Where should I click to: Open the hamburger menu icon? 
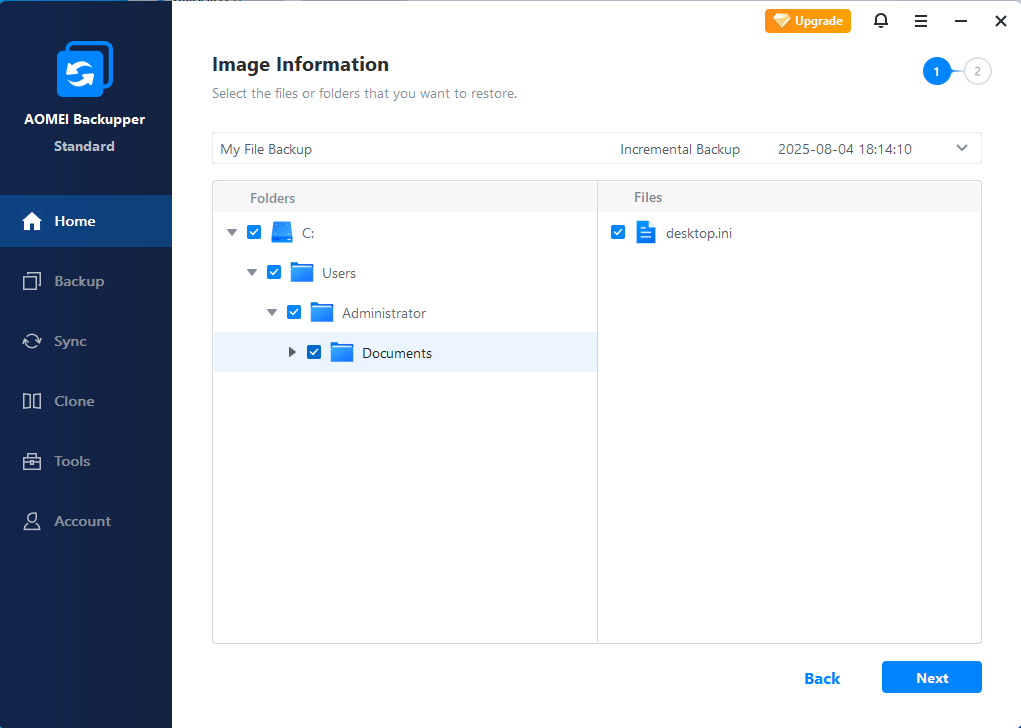pos(921,21)
